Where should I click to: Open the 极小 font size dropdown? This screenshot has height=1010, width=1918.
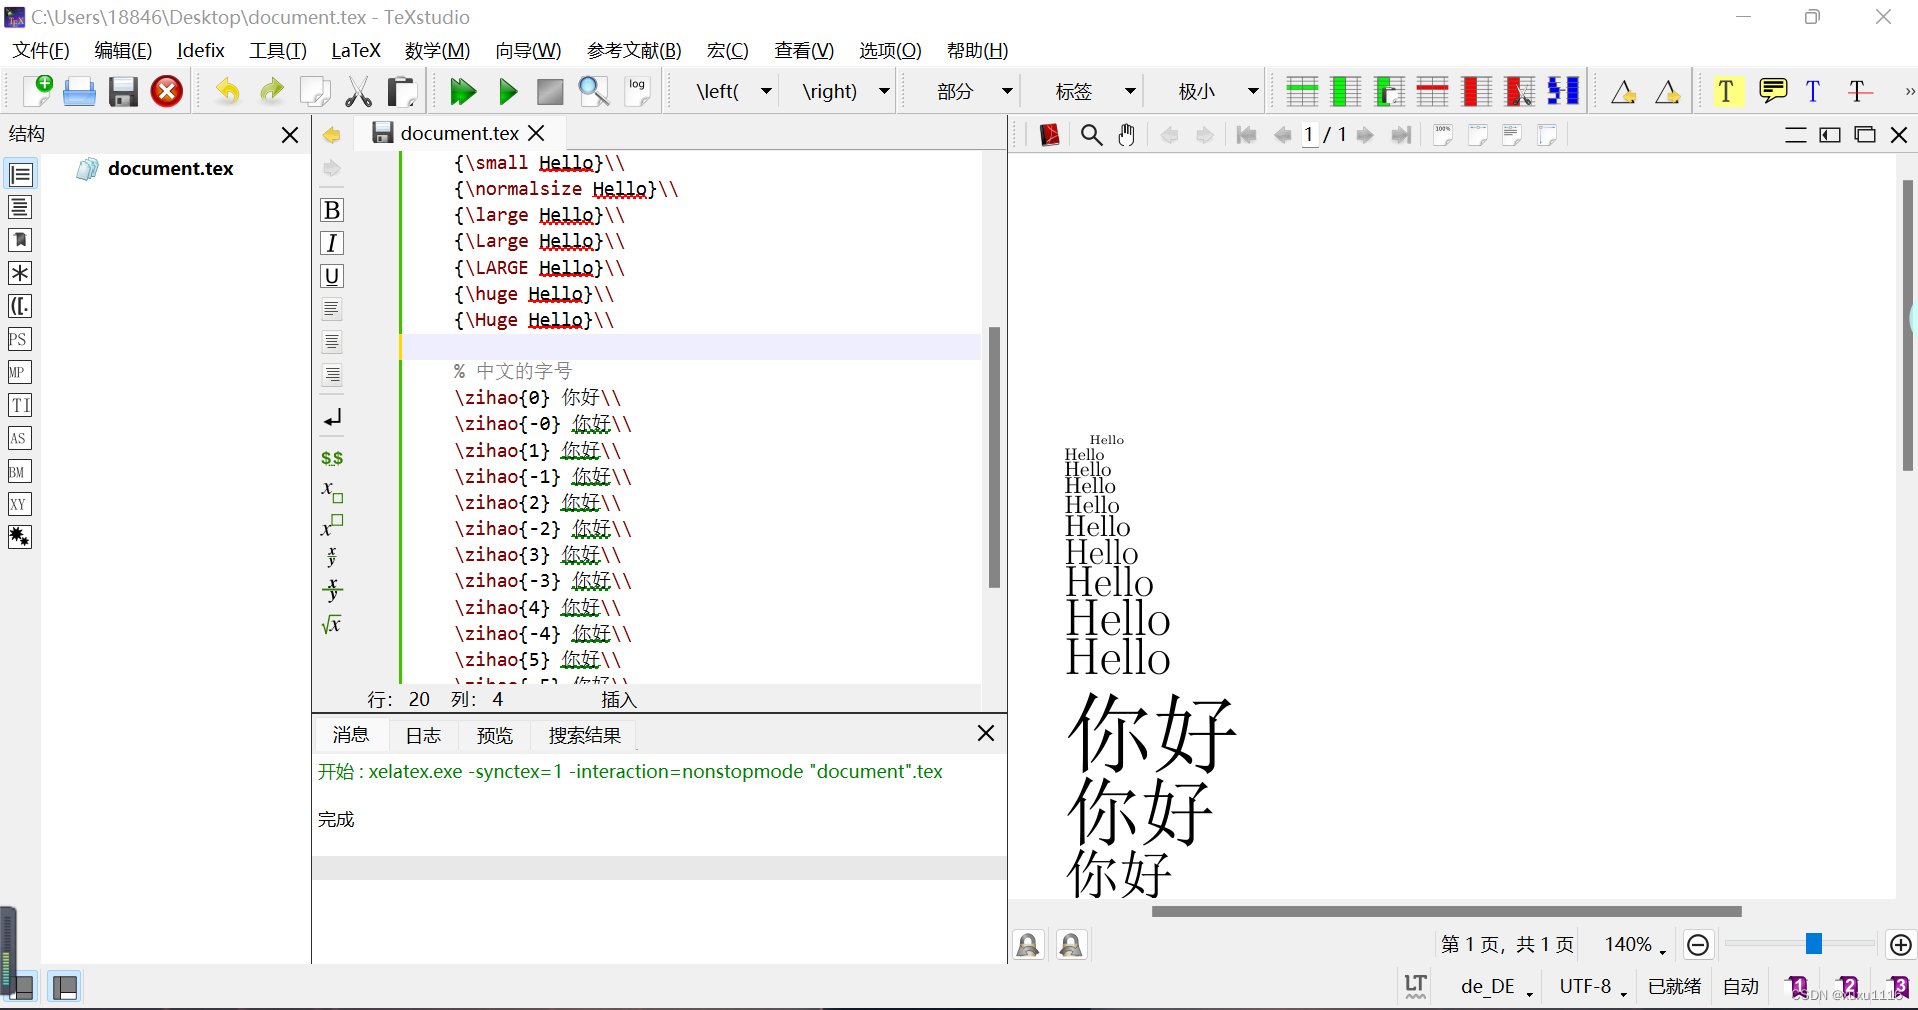click(x=1253, y=91)
